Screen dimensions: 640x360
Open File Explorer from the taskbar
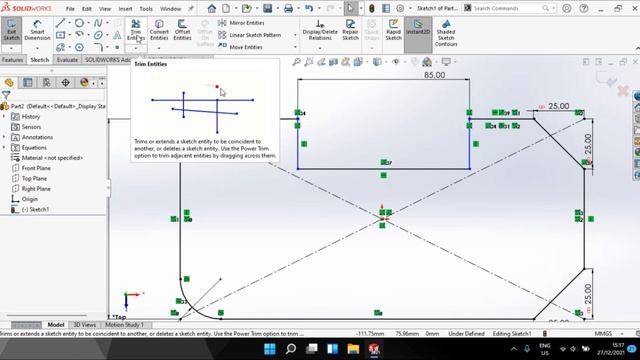(353, 349)
